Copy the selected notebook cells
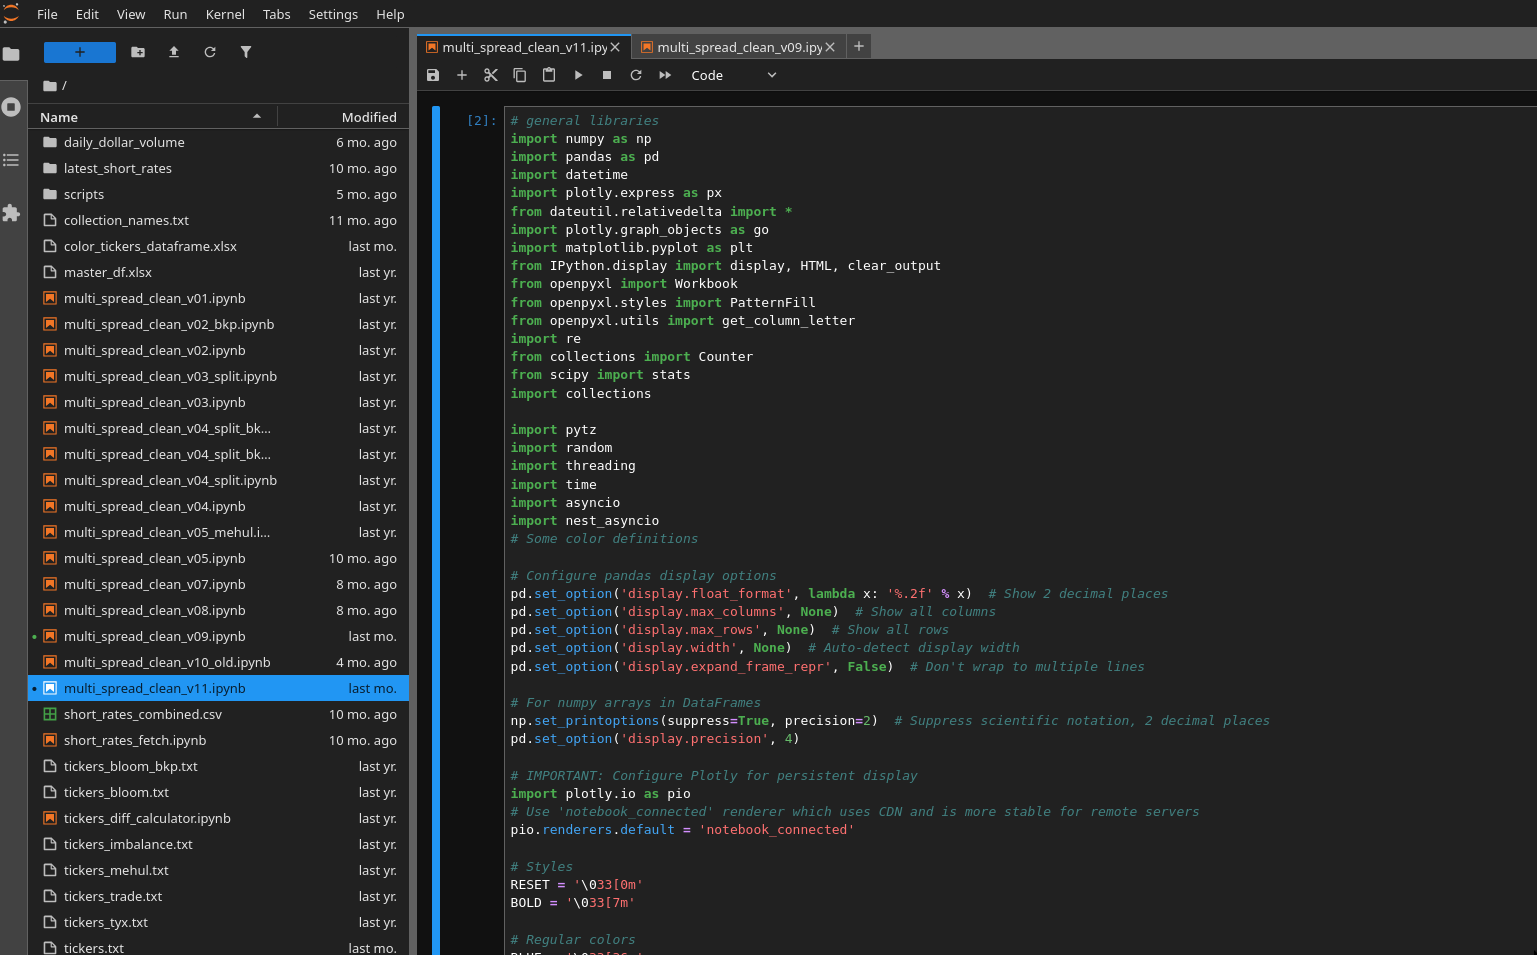This screenshot has width=1537, height=955. [x=519, y=75]
